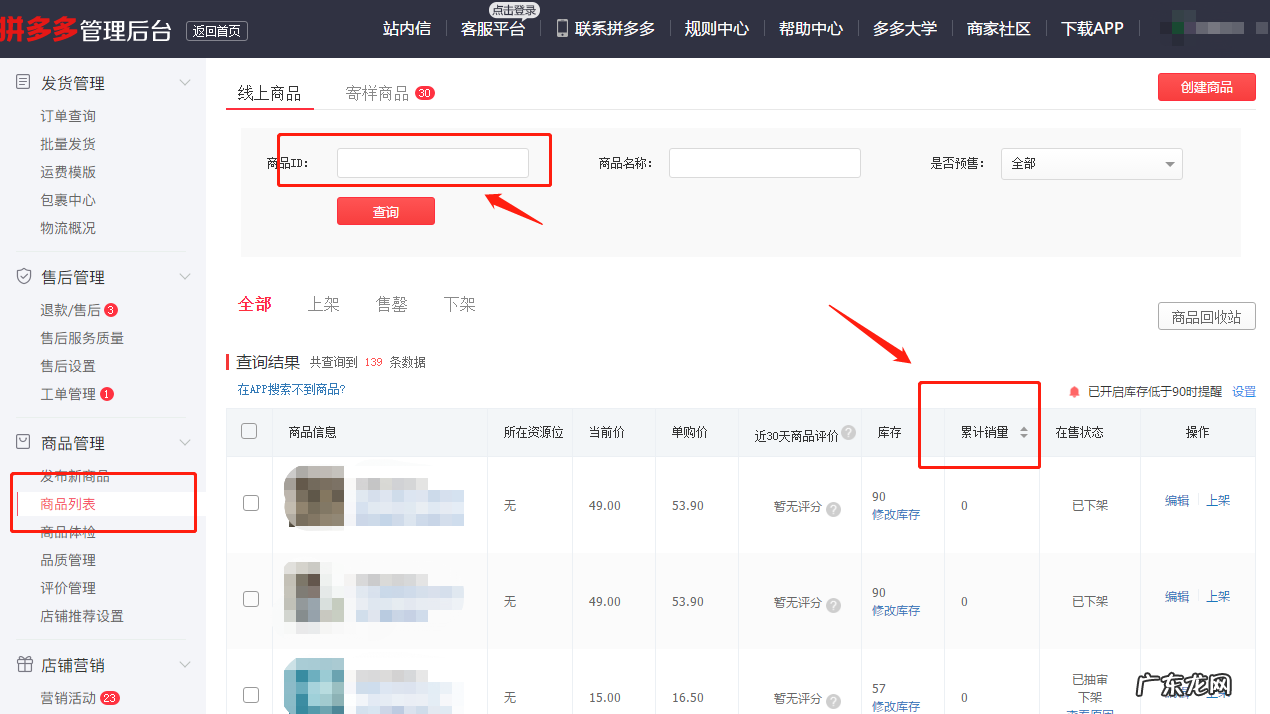This screenshot has height=714, width=1270.
Task: Check the second product row checkbox
Action: (251, 599)
